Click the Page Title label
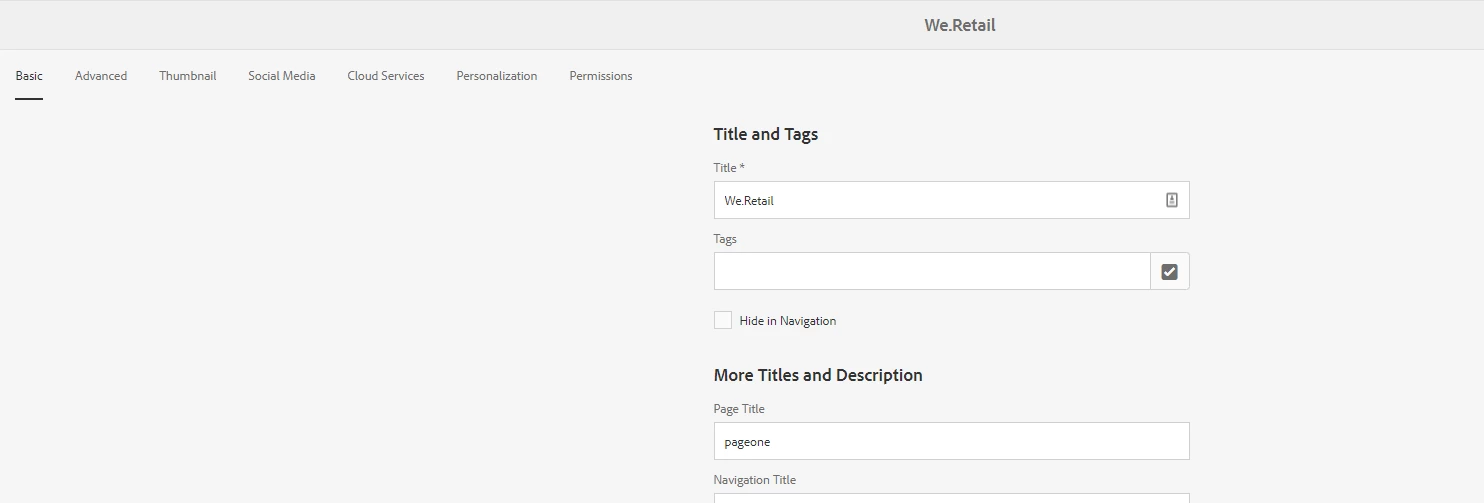Screen dimensions: 1484x503 pos(739,409)
